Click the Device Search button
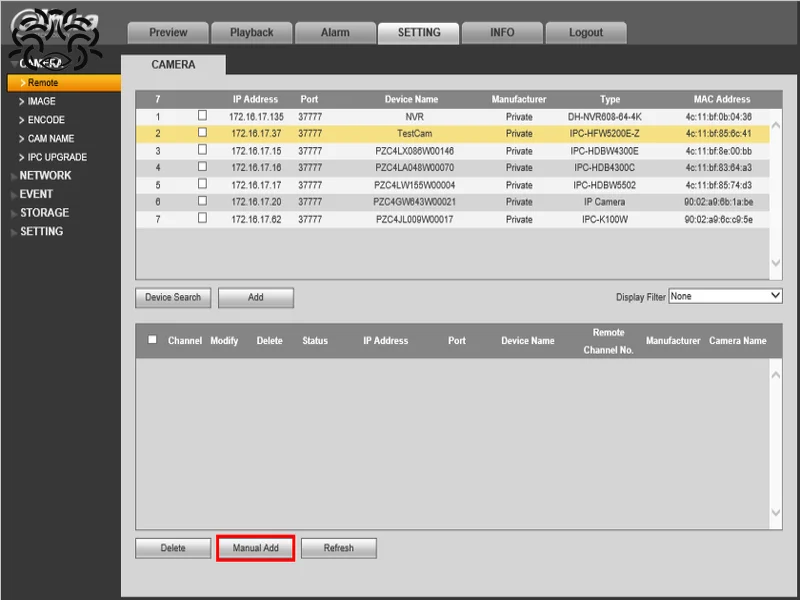The width and height of the screenshot is (800, 600). [x=171, y=297]
